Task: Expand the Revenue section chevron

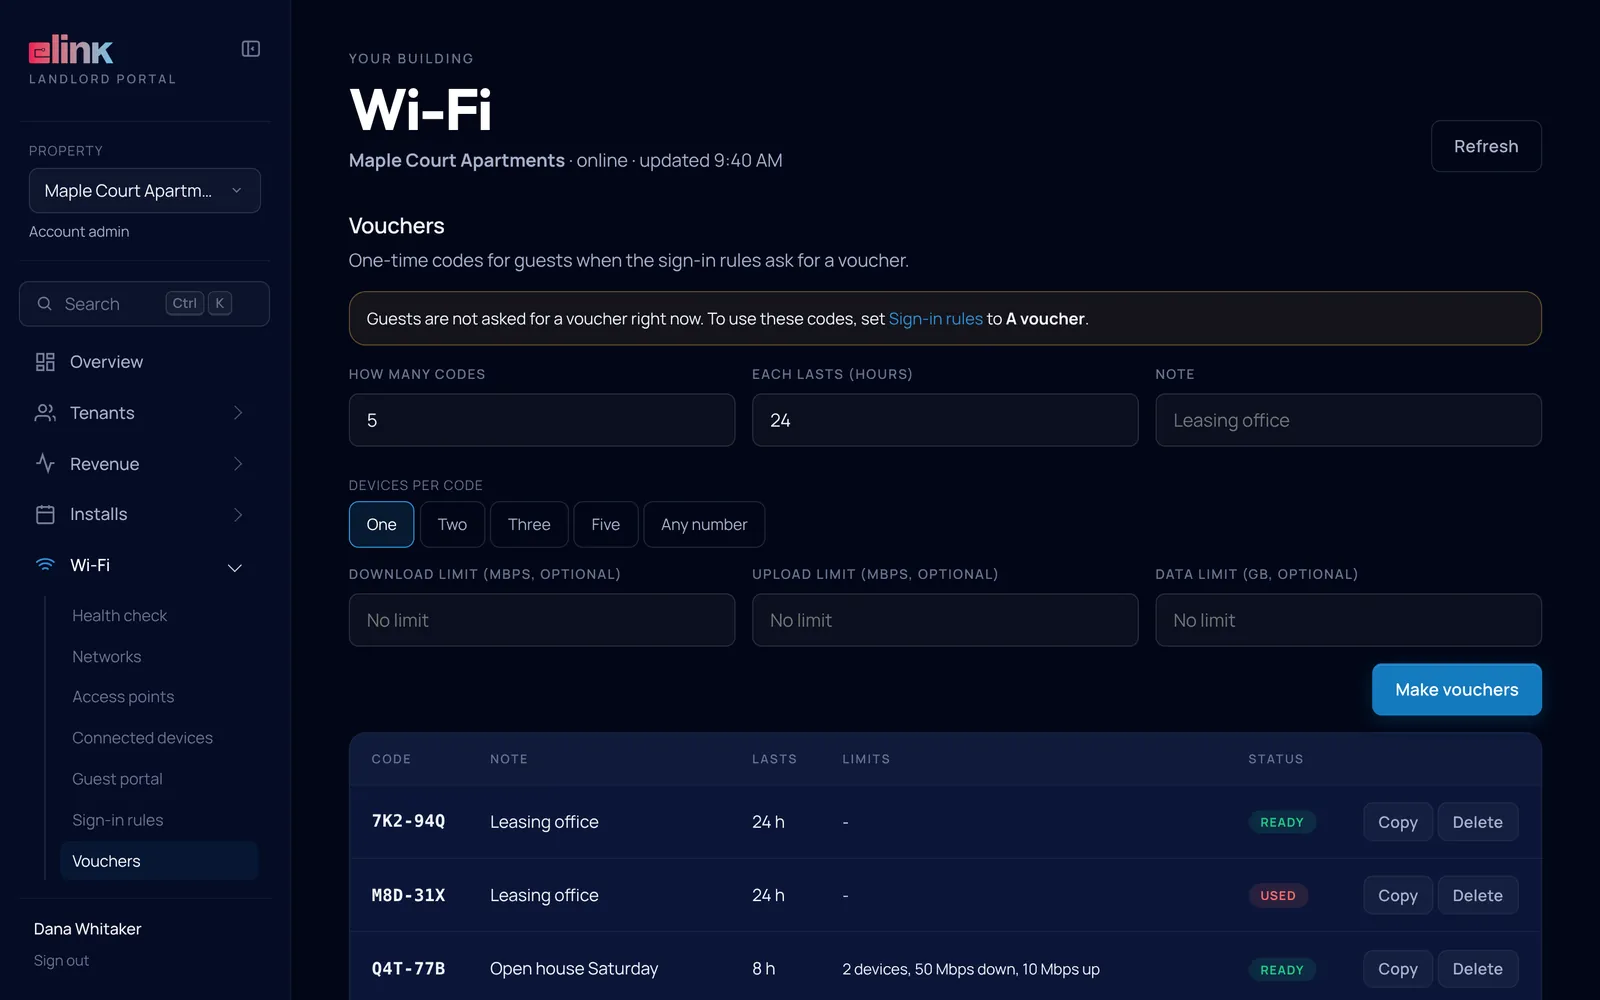Action: (x=238, y=464)
